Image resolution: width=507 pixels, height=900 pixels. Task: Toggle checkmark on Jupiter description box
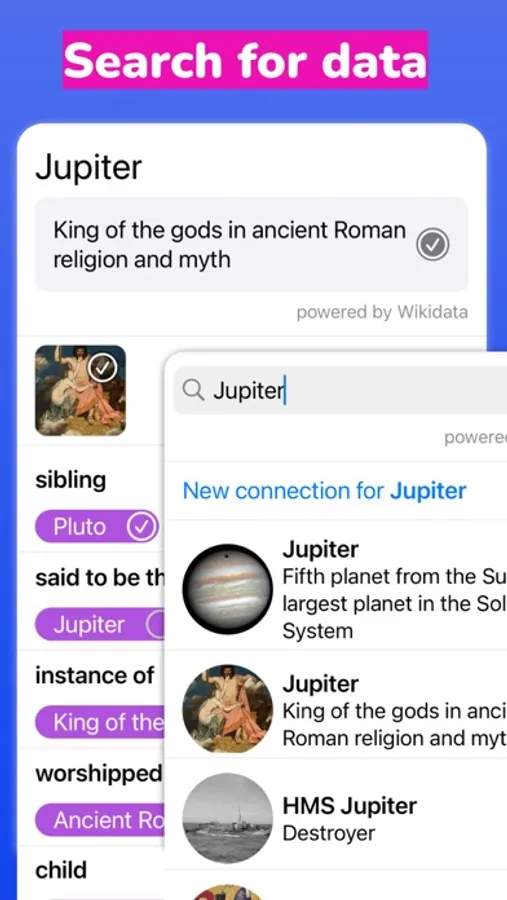432,245
